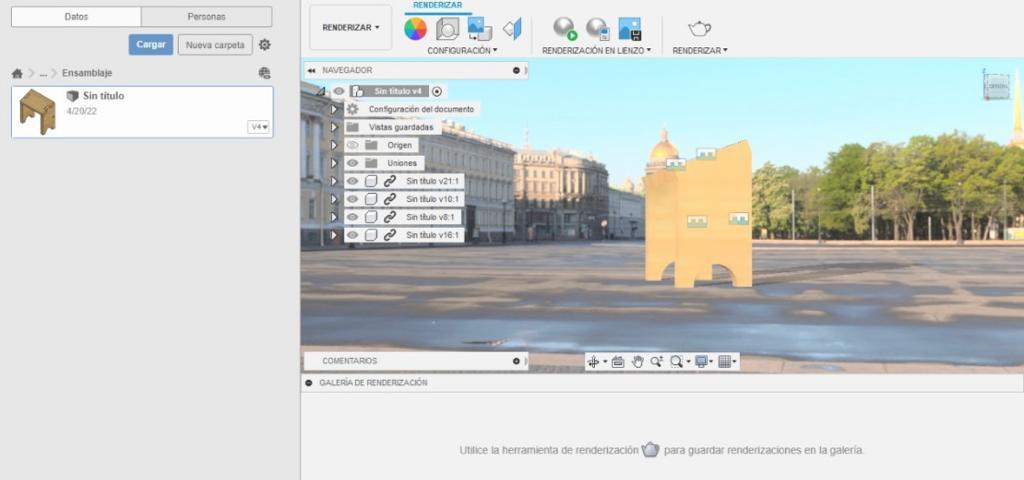This screenshot has height=480, width=1024.
Task: Hide component Sin título v10:1
Action: coord(353,199)
